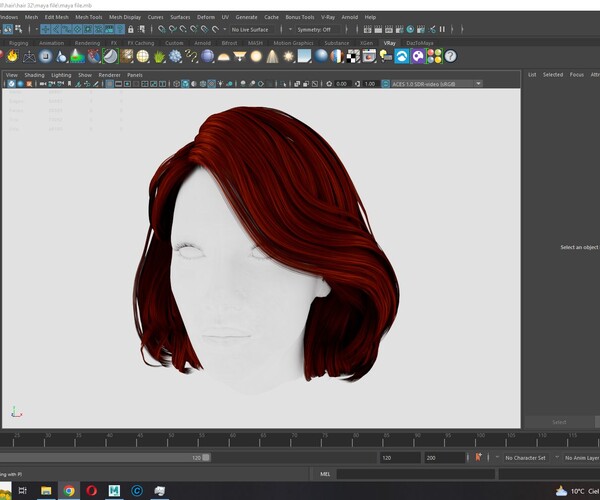This screenshot has width=600, height=500.
Task: Toggle the select by handles mask button
Action: (x=46, y=29)
